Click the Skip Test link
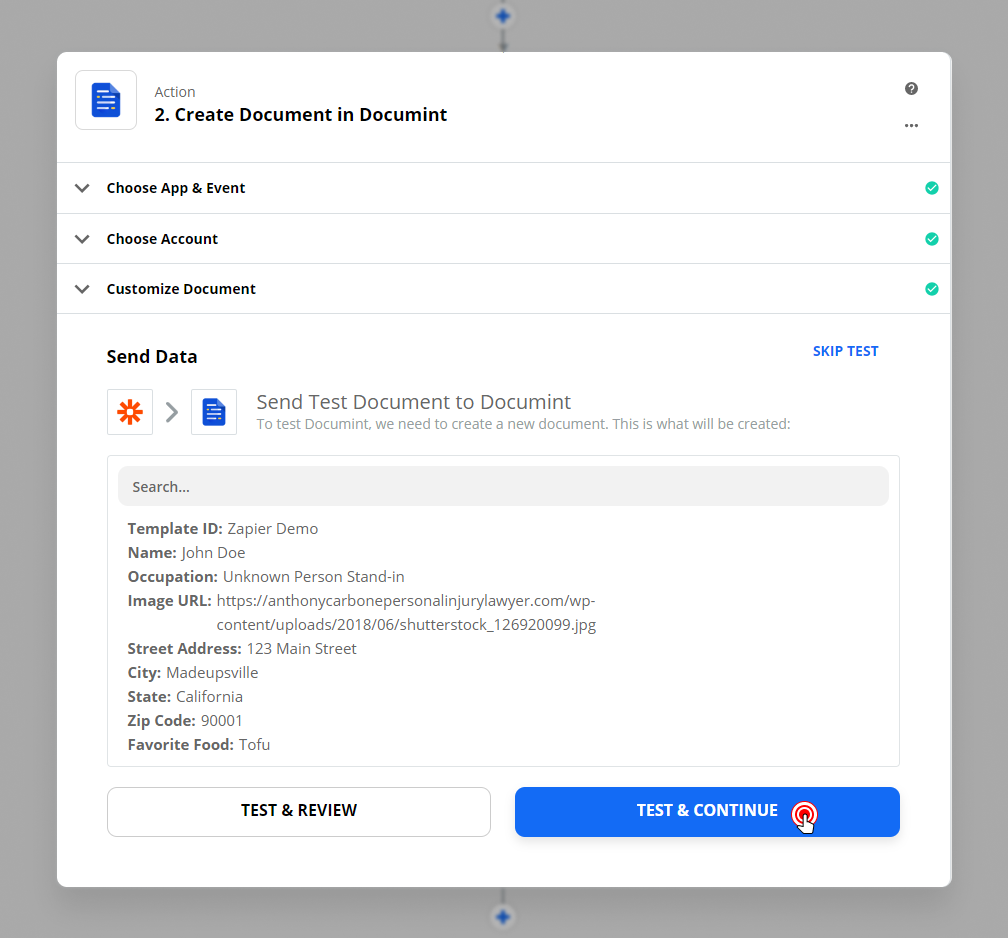 [x=845, y=351]
